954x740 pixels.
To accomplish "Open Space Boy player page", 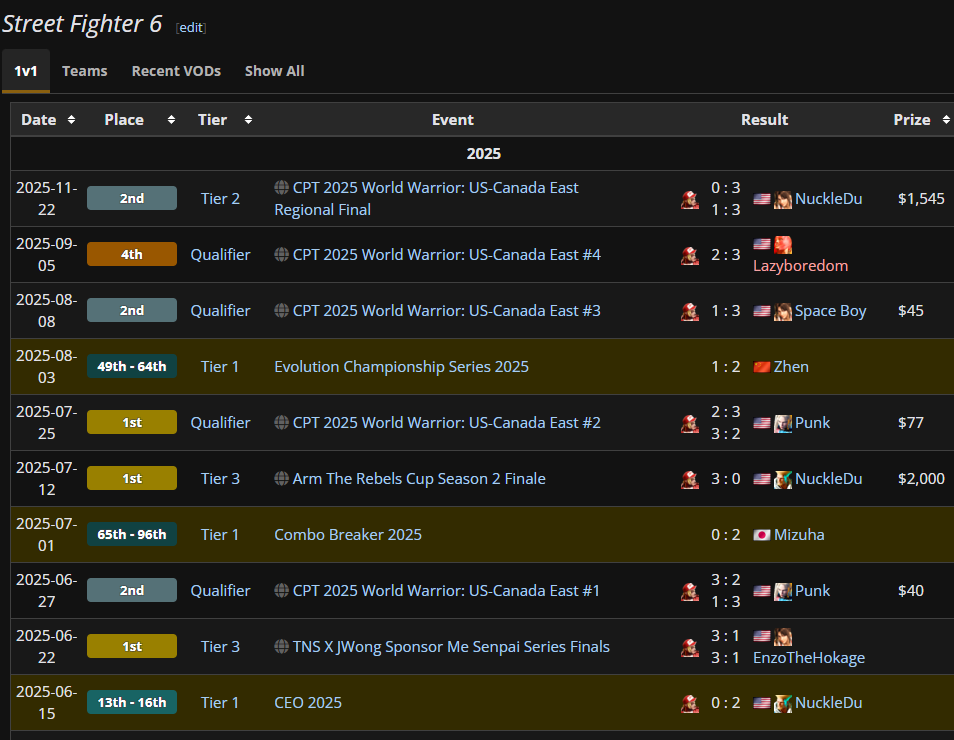I will 830,310.
